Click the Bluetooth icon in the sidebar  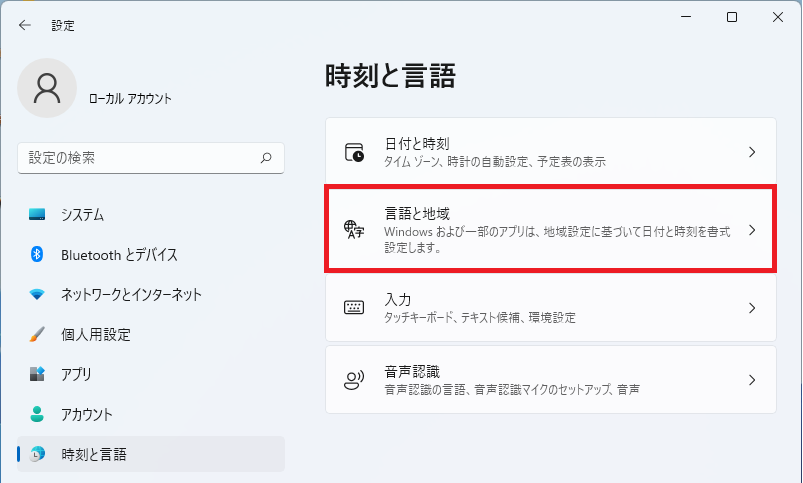(38, 255)
